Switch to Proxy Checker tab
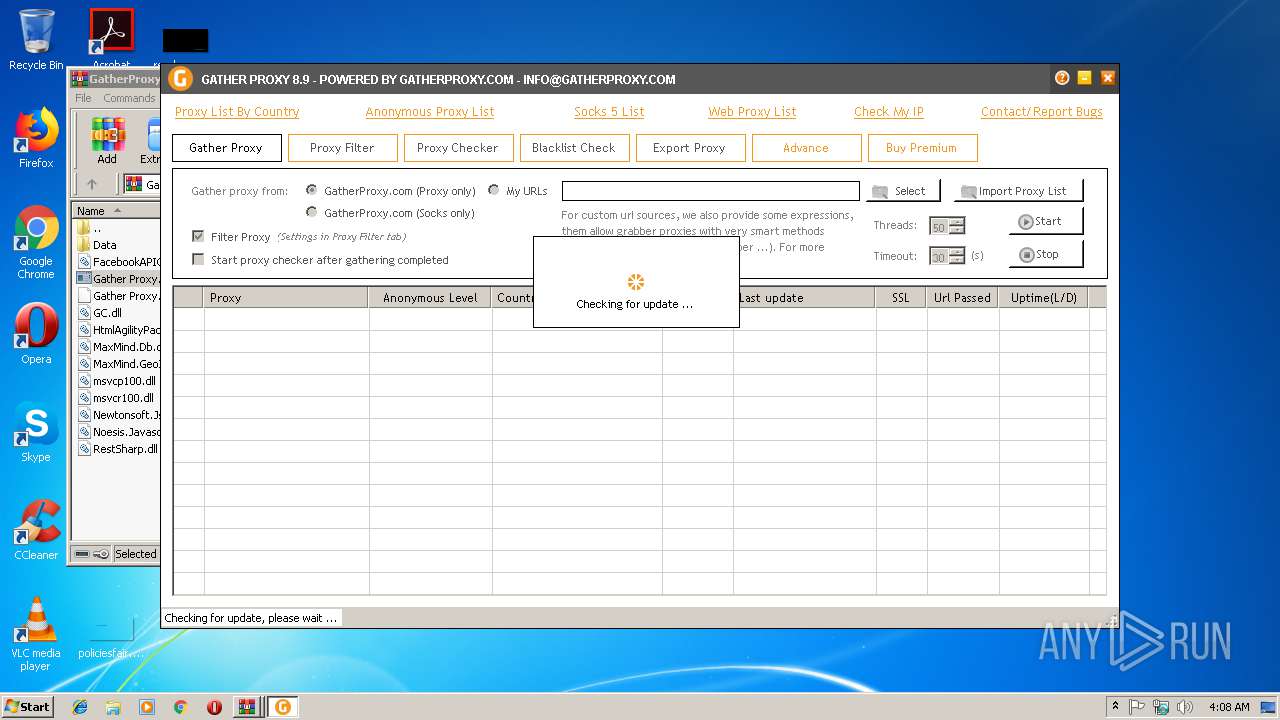 pos(458,148)
